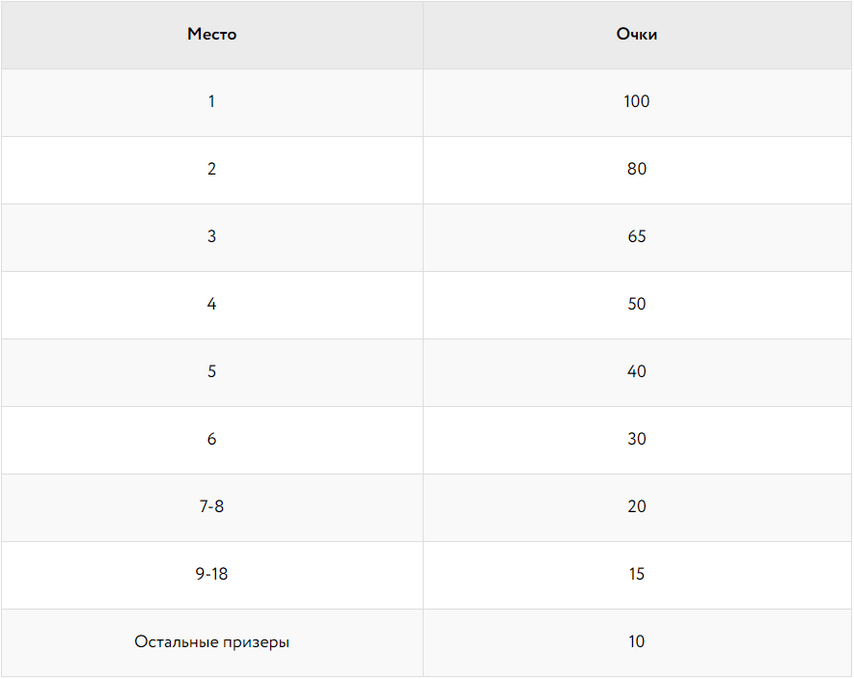Select the cell with place 3

(x=212, y=237)
